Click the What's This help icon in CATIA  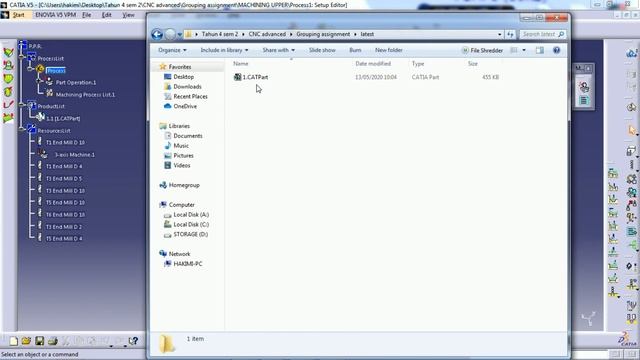coord(133,341)
